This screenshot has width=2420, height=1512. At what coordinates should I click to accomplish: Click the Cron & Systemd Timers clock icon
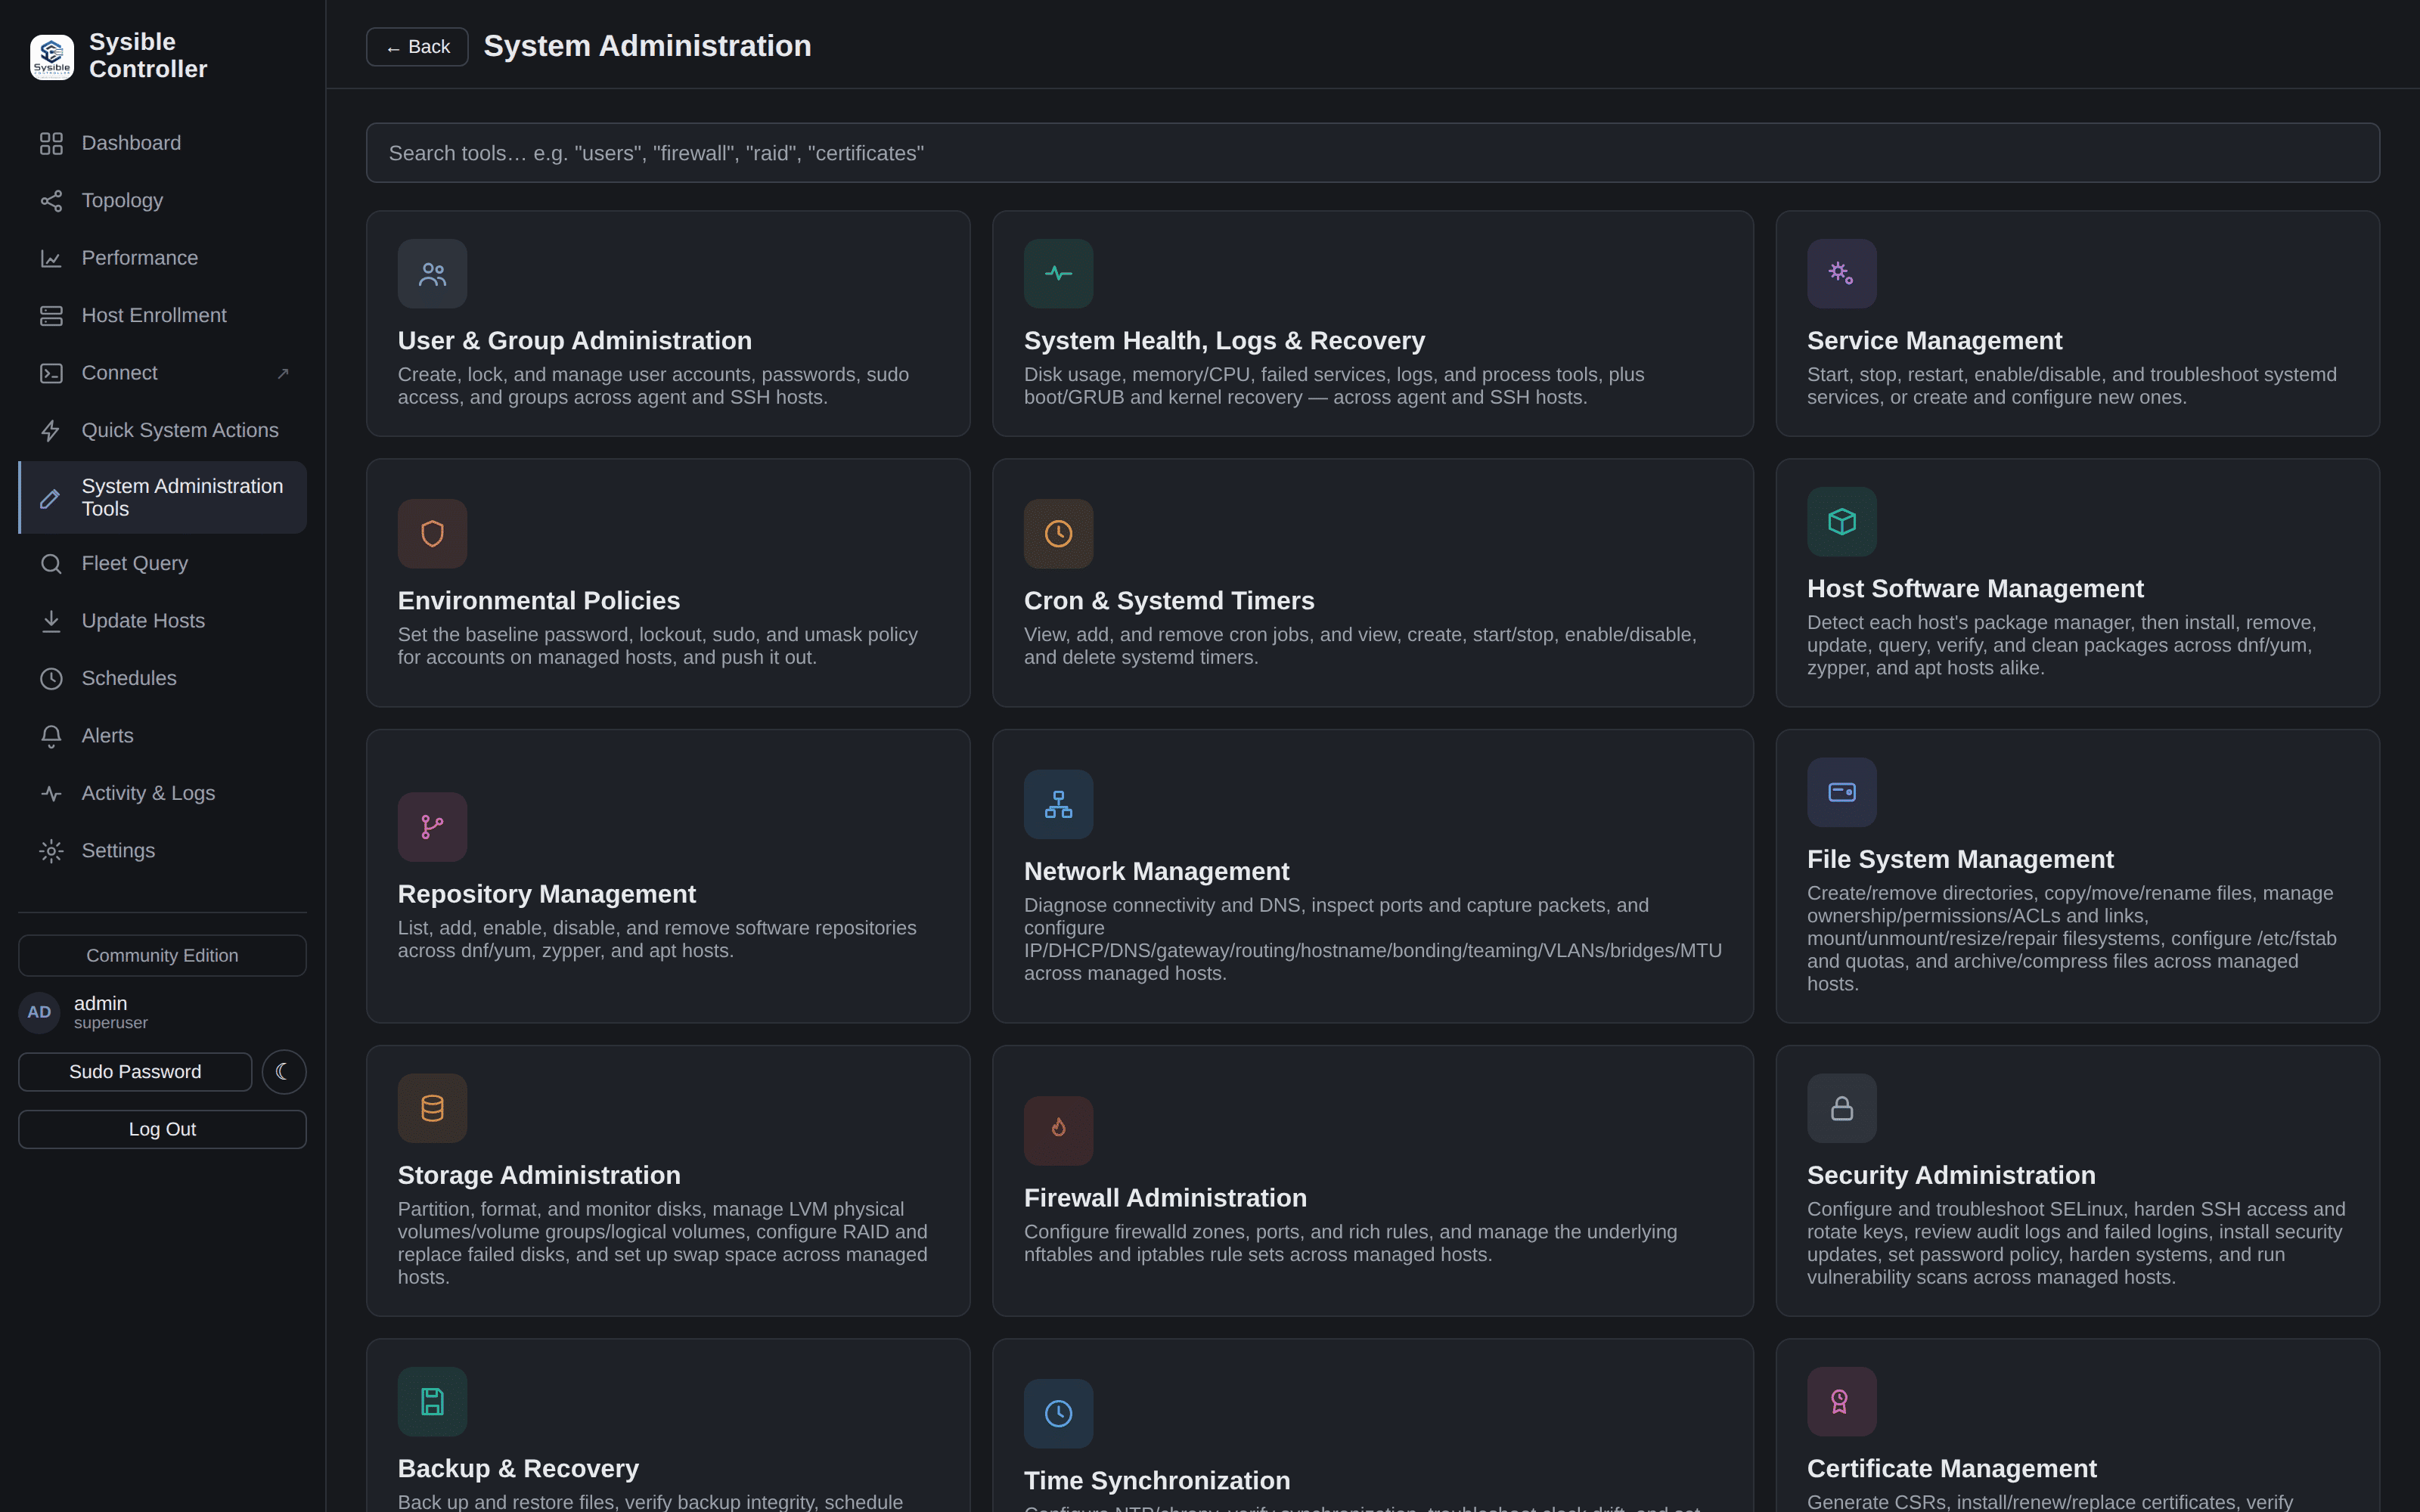1058,534
